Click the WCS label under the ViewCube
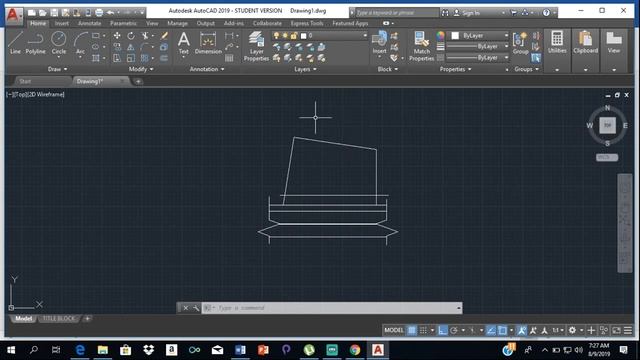Screen dimensions: 640x360 point(607,157)
